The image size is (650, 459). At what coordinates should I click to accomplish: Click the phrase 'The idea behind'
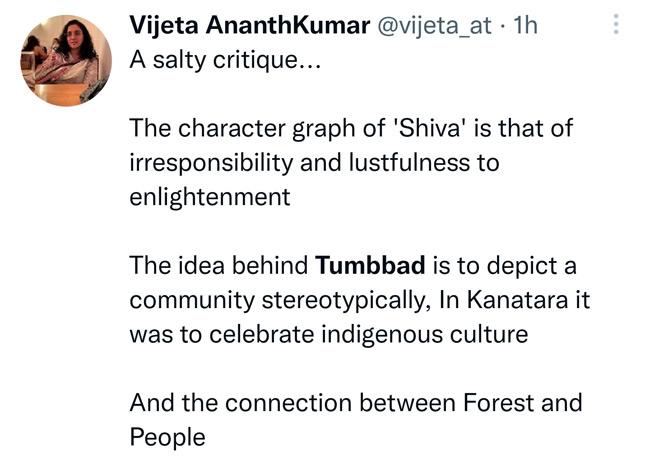click(219, 267)
